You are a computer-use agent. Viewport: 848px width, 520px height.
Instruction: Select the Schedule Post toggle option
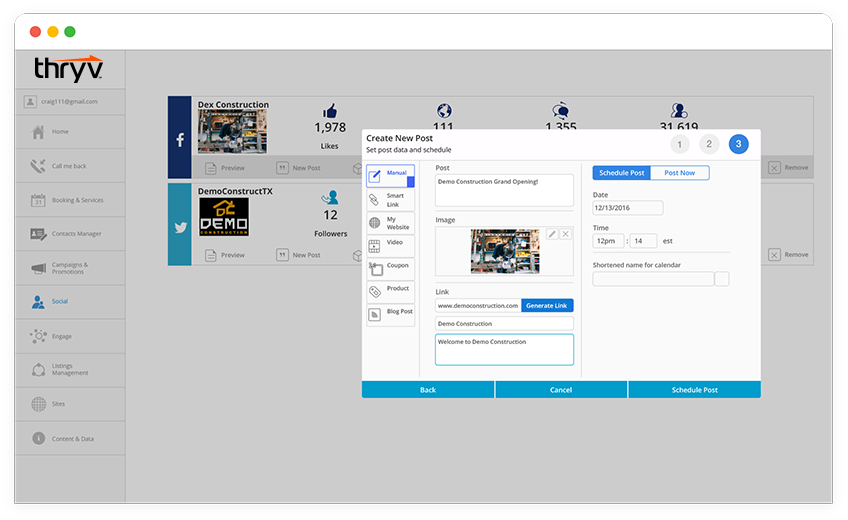click(621, 173)
